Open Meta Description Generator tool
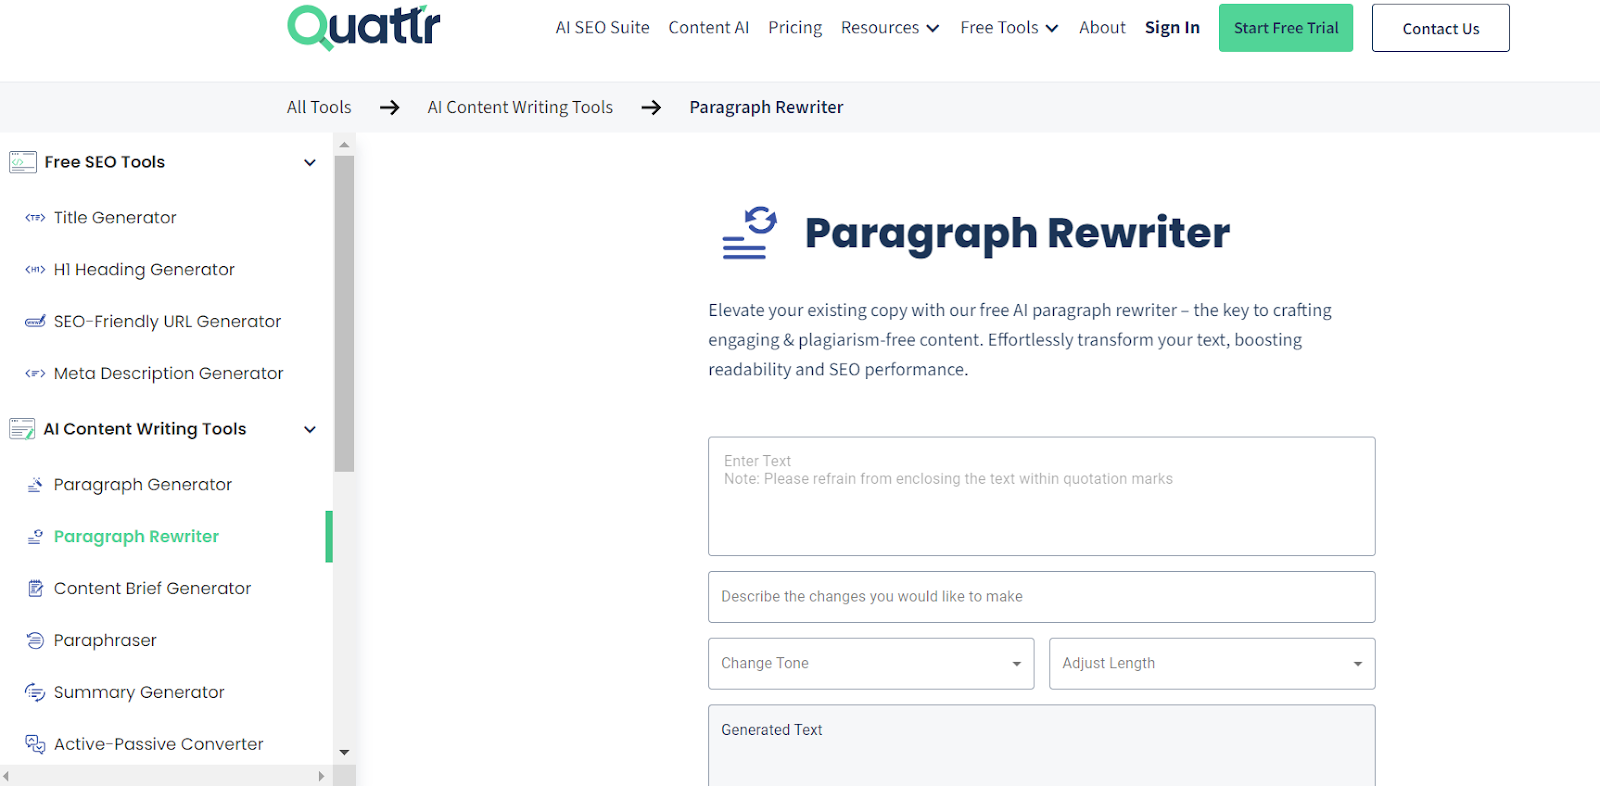The width and height of the screenshot is (1600, 786). coord(168,374)
